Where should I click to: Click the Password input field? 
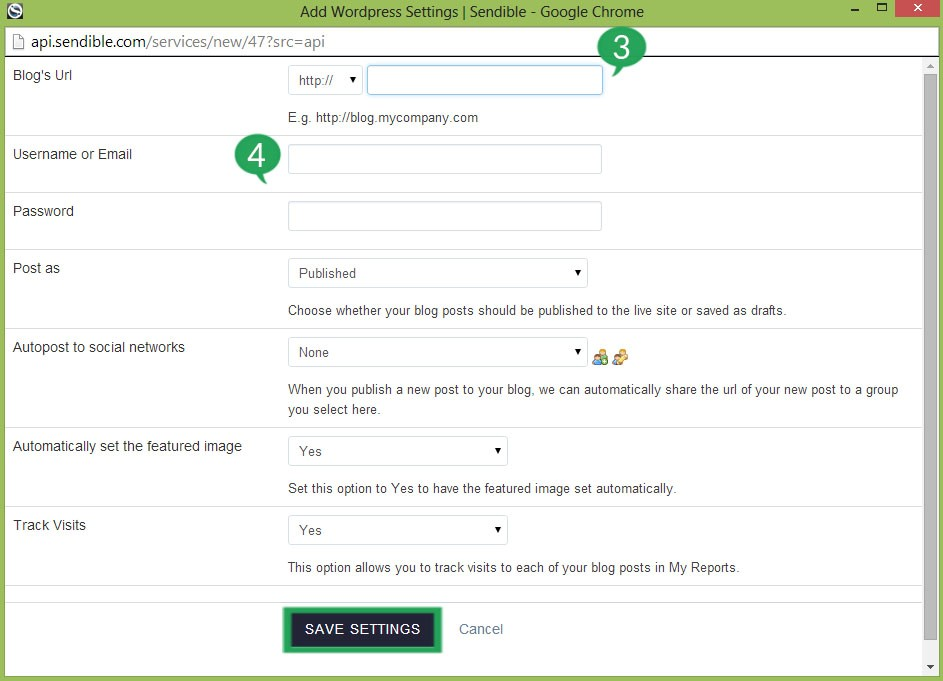tap(444, 216)
